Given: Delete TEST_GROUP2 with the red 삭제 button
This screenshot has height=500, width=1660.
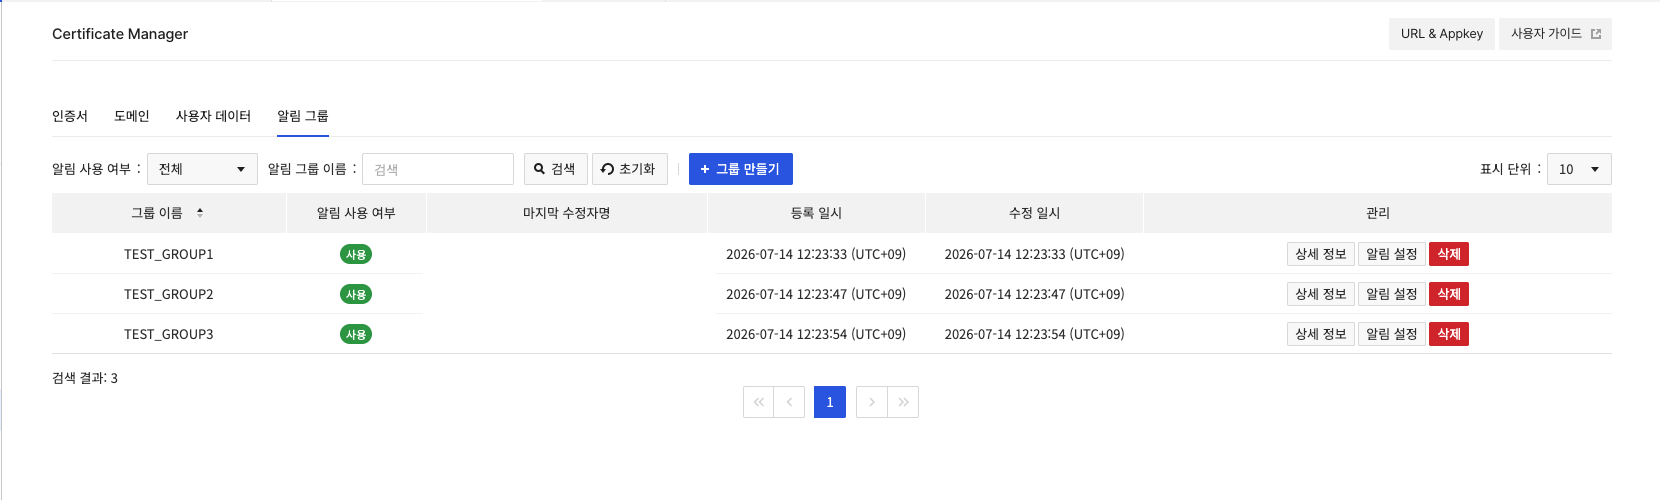Looking at the screenshot, I should (1449, 294).
